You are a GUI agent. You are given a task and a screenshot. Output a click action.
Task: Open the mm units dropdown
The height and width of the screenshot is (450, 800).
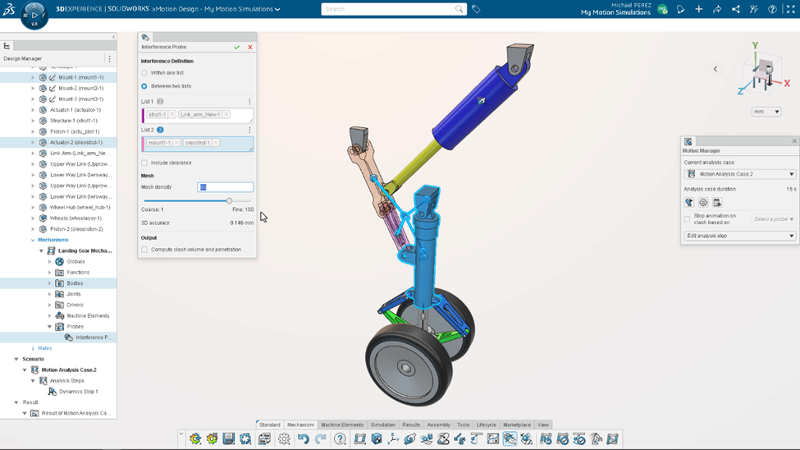point(766,112)
